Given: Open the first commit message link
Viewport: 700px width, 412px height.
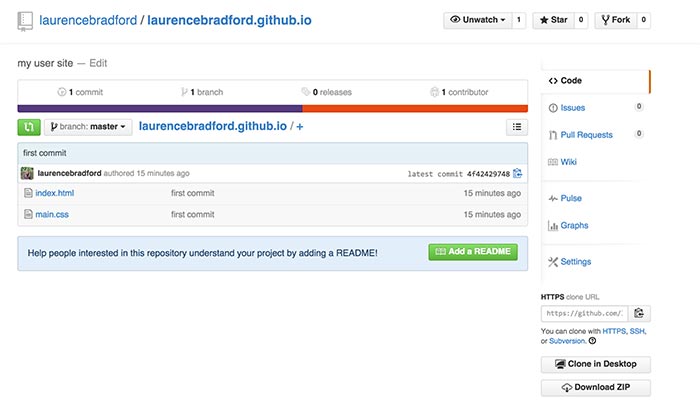Looking at the screenshot, I should tap(45, 153).
